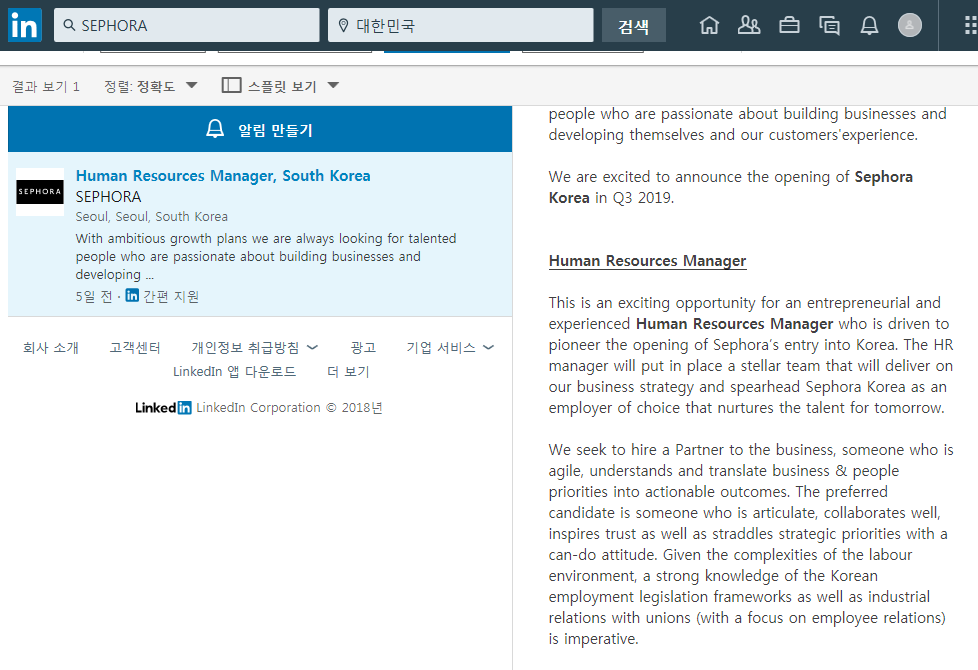
Task: Open the 스플릿 보기 view dropdown
Action: (x=280, y=85)
